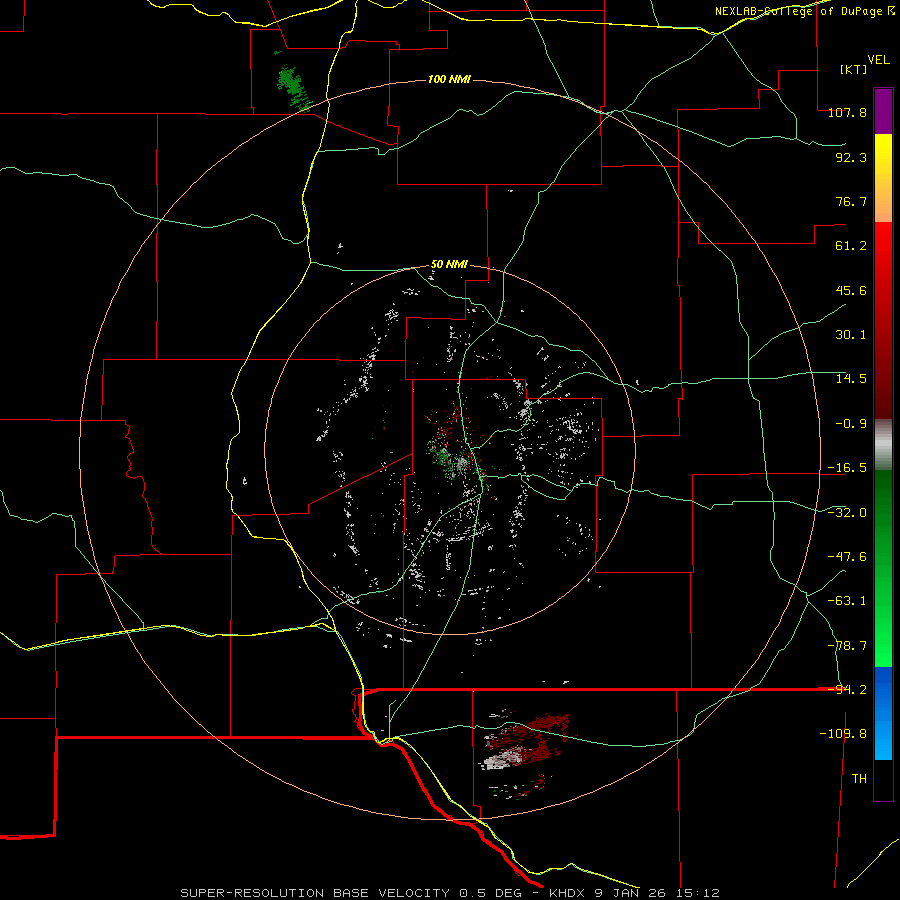
Task: Pick the gray zero-velocity segment of color bar
Action: pyautogui.click(x=883, y=445)
